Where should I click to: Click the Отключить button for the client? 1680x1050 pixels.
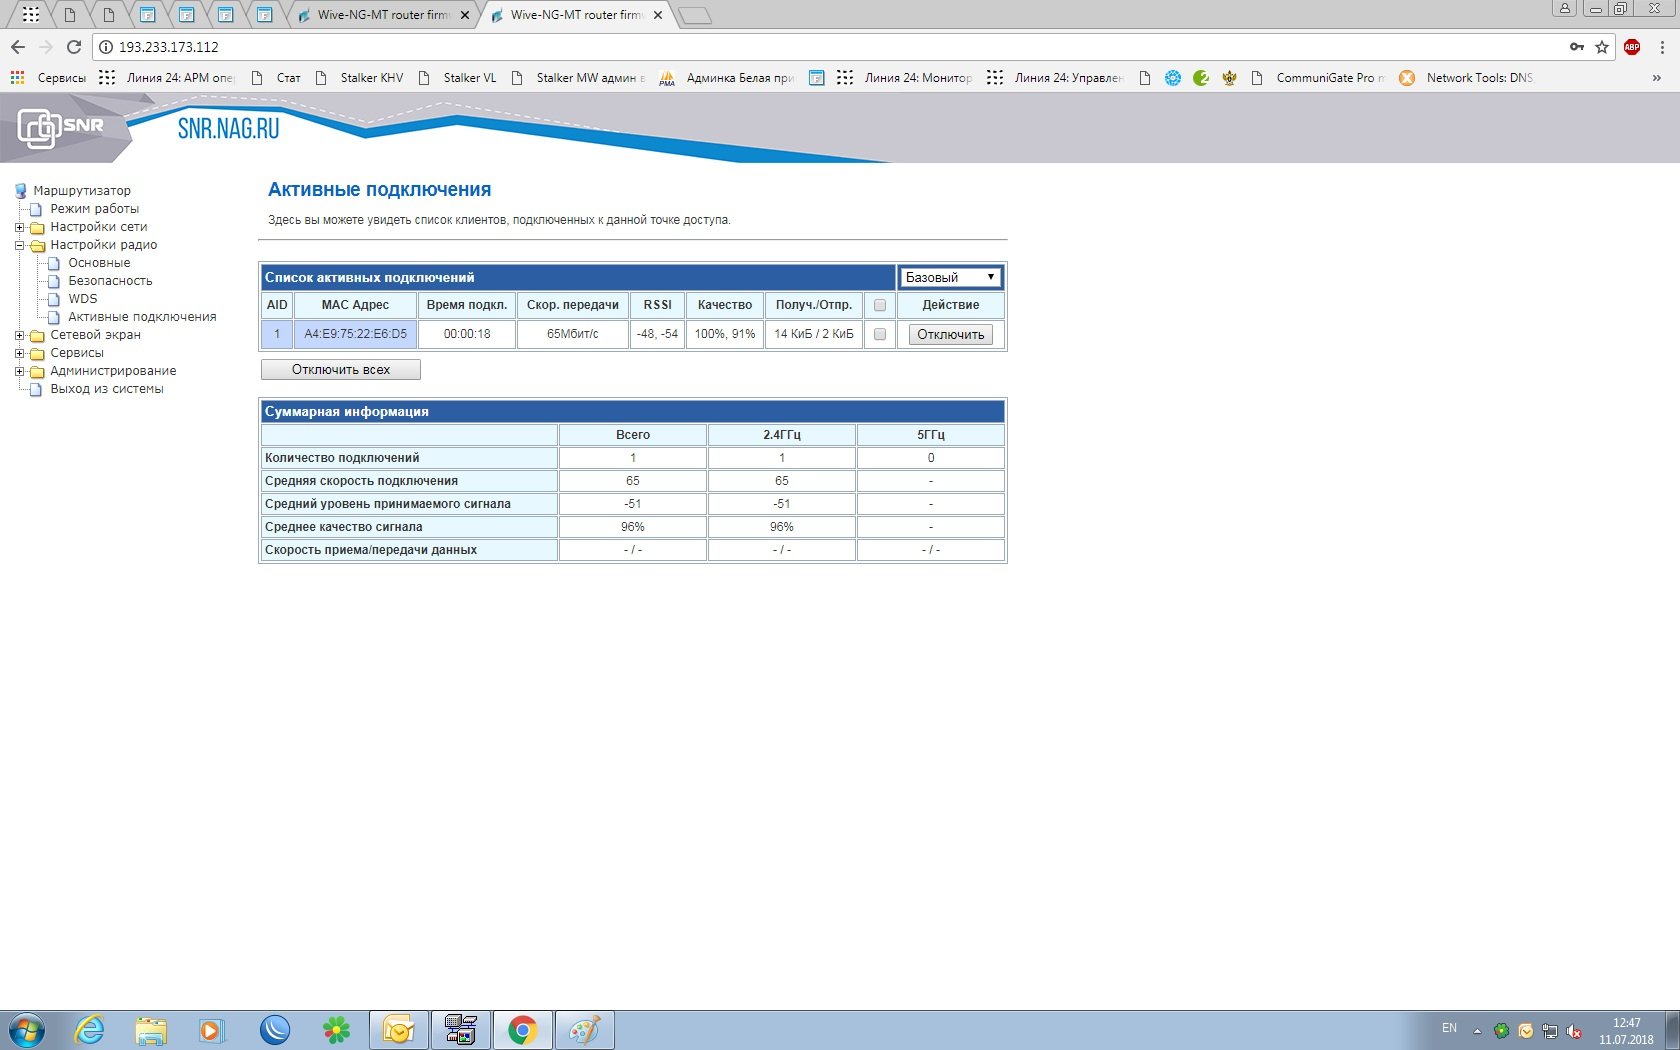tap(951, 335)
